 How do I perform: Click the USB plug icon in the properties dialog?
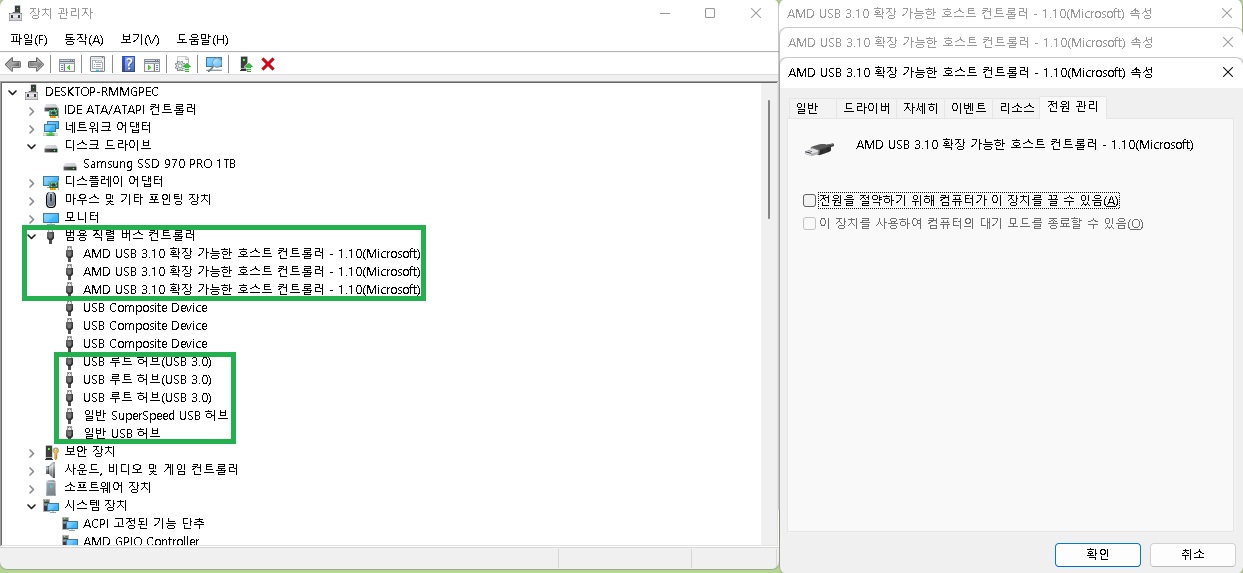pyautogui.click(x=820, y=147)
